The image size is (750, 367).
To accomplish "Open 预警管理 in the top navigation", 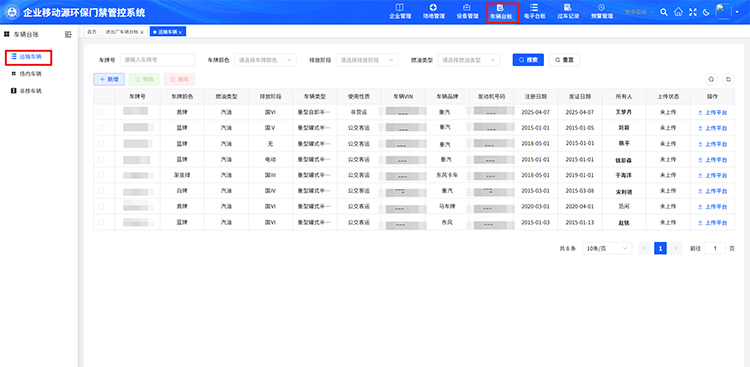I will coord(602,11).
